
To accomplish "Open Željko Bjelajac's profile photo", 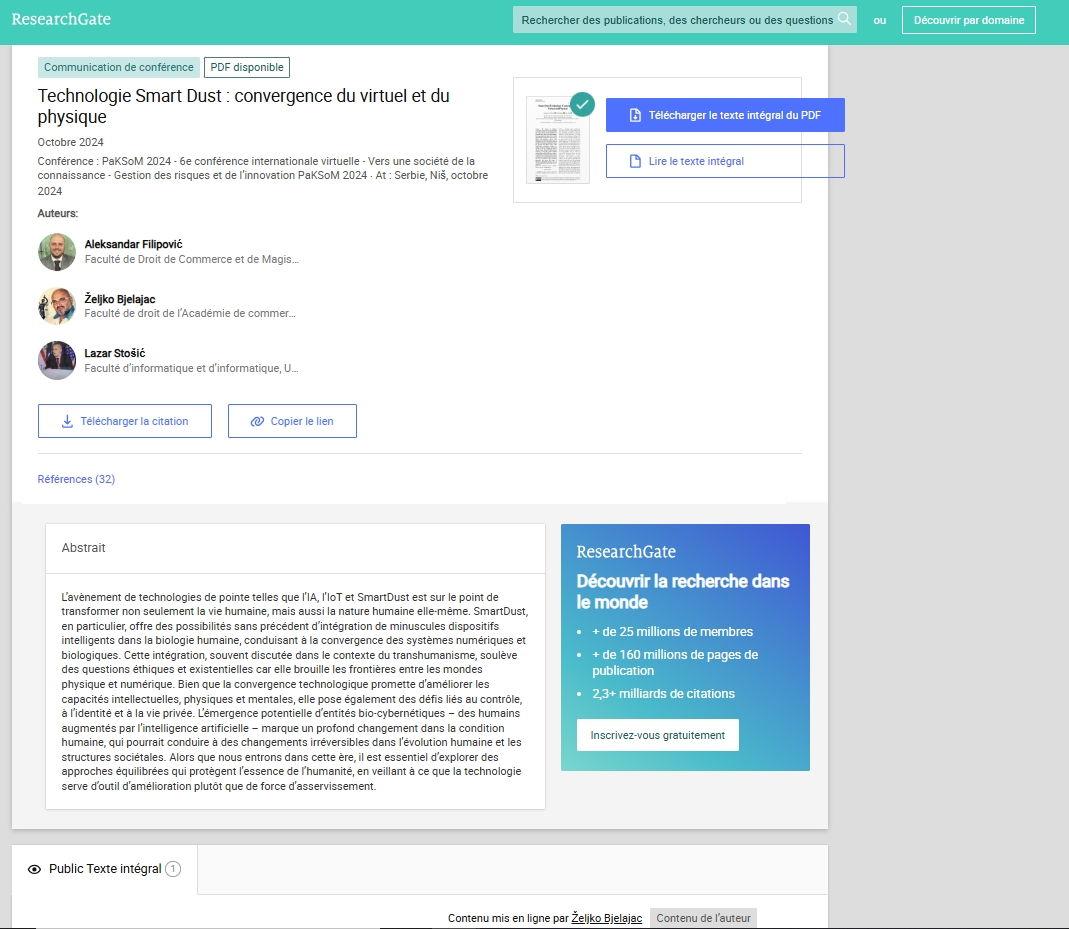I will click(x=57, y=306).
